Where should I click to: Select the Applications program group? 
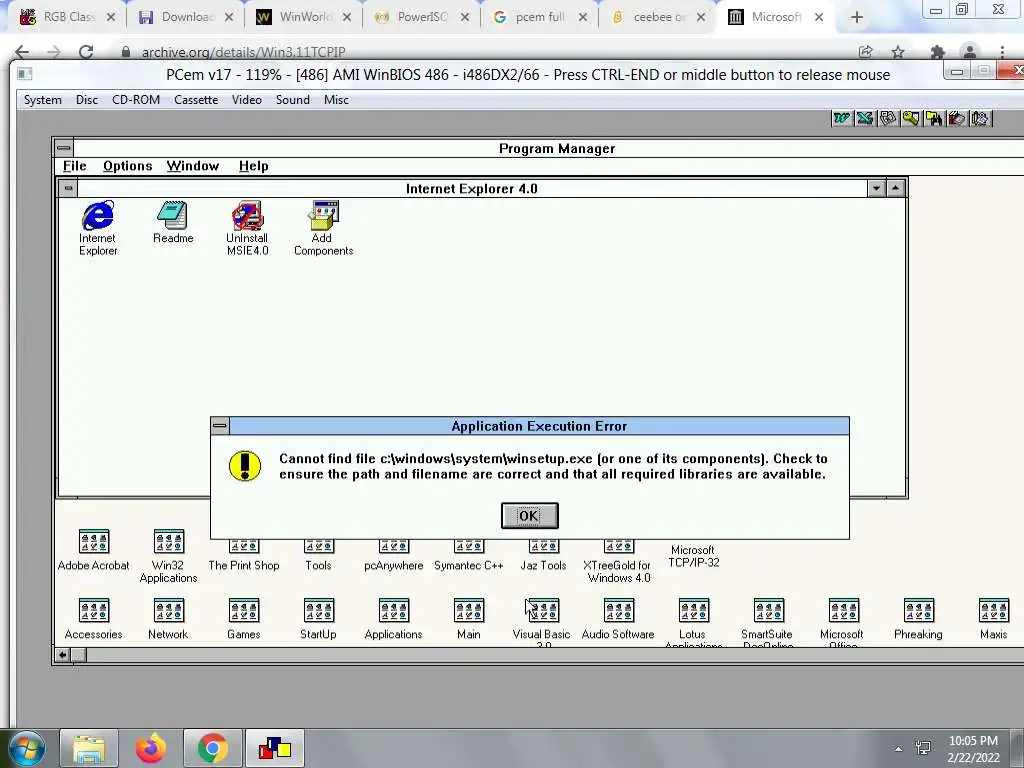tap(394, 619)
